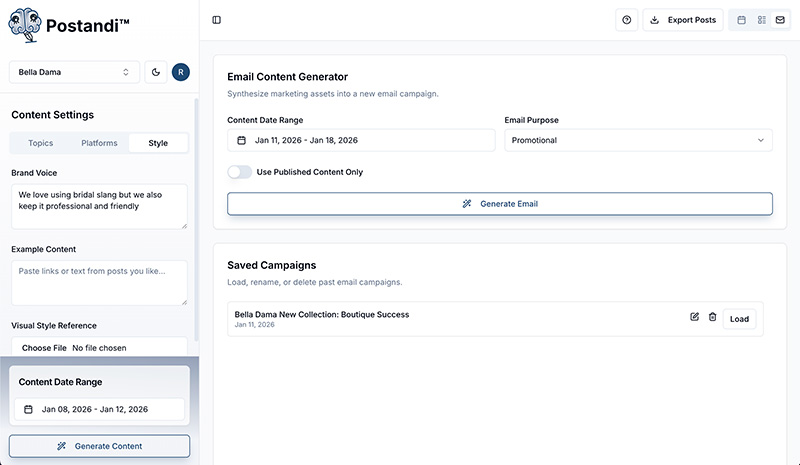
Task: Click the Export Posts button
Action: [x=683, y=20]
